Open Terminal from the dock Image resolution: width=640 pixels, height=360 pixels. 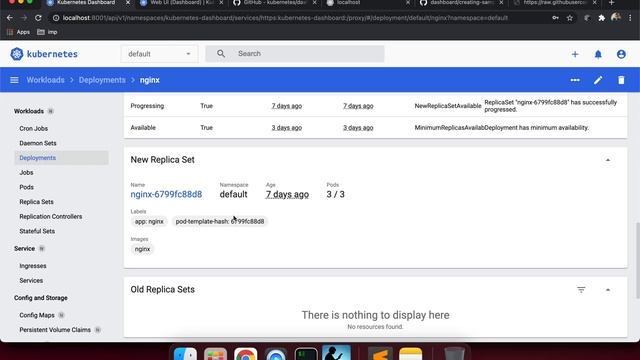click(306, 354)
